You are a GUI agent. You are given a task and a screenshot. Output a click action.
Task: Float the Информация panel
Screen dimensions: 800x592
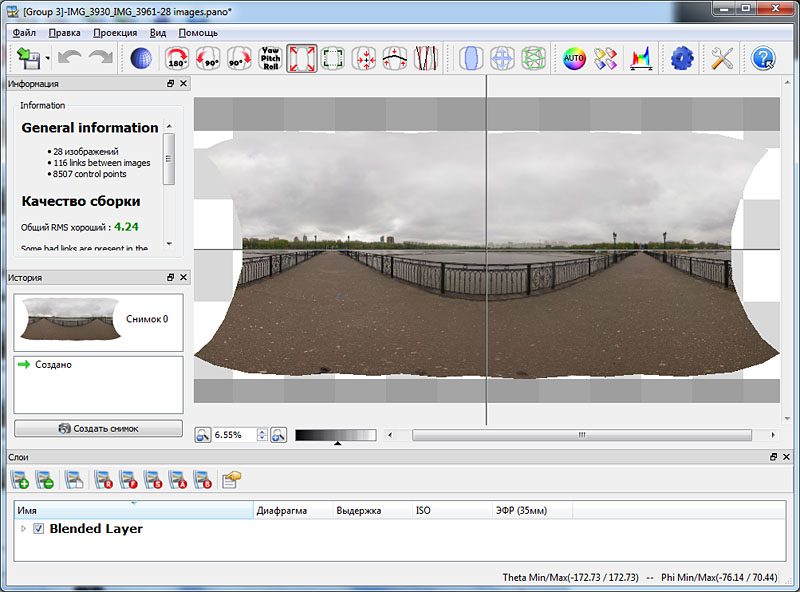tap(170, 83)
